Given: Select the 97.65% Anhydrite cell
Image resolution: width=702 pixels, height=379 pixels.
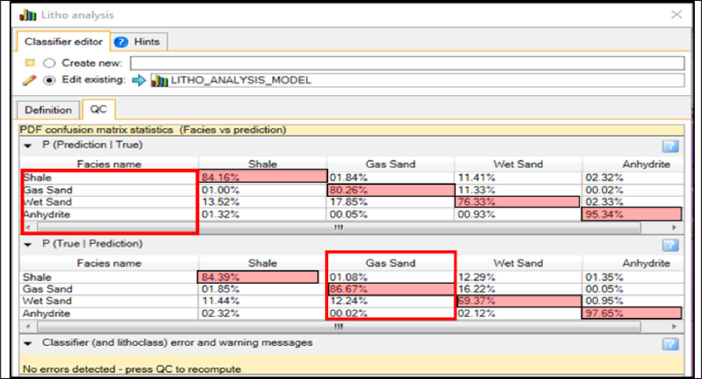Looking at the screenshot, I should pyautogui.click(x=632, y=313).
